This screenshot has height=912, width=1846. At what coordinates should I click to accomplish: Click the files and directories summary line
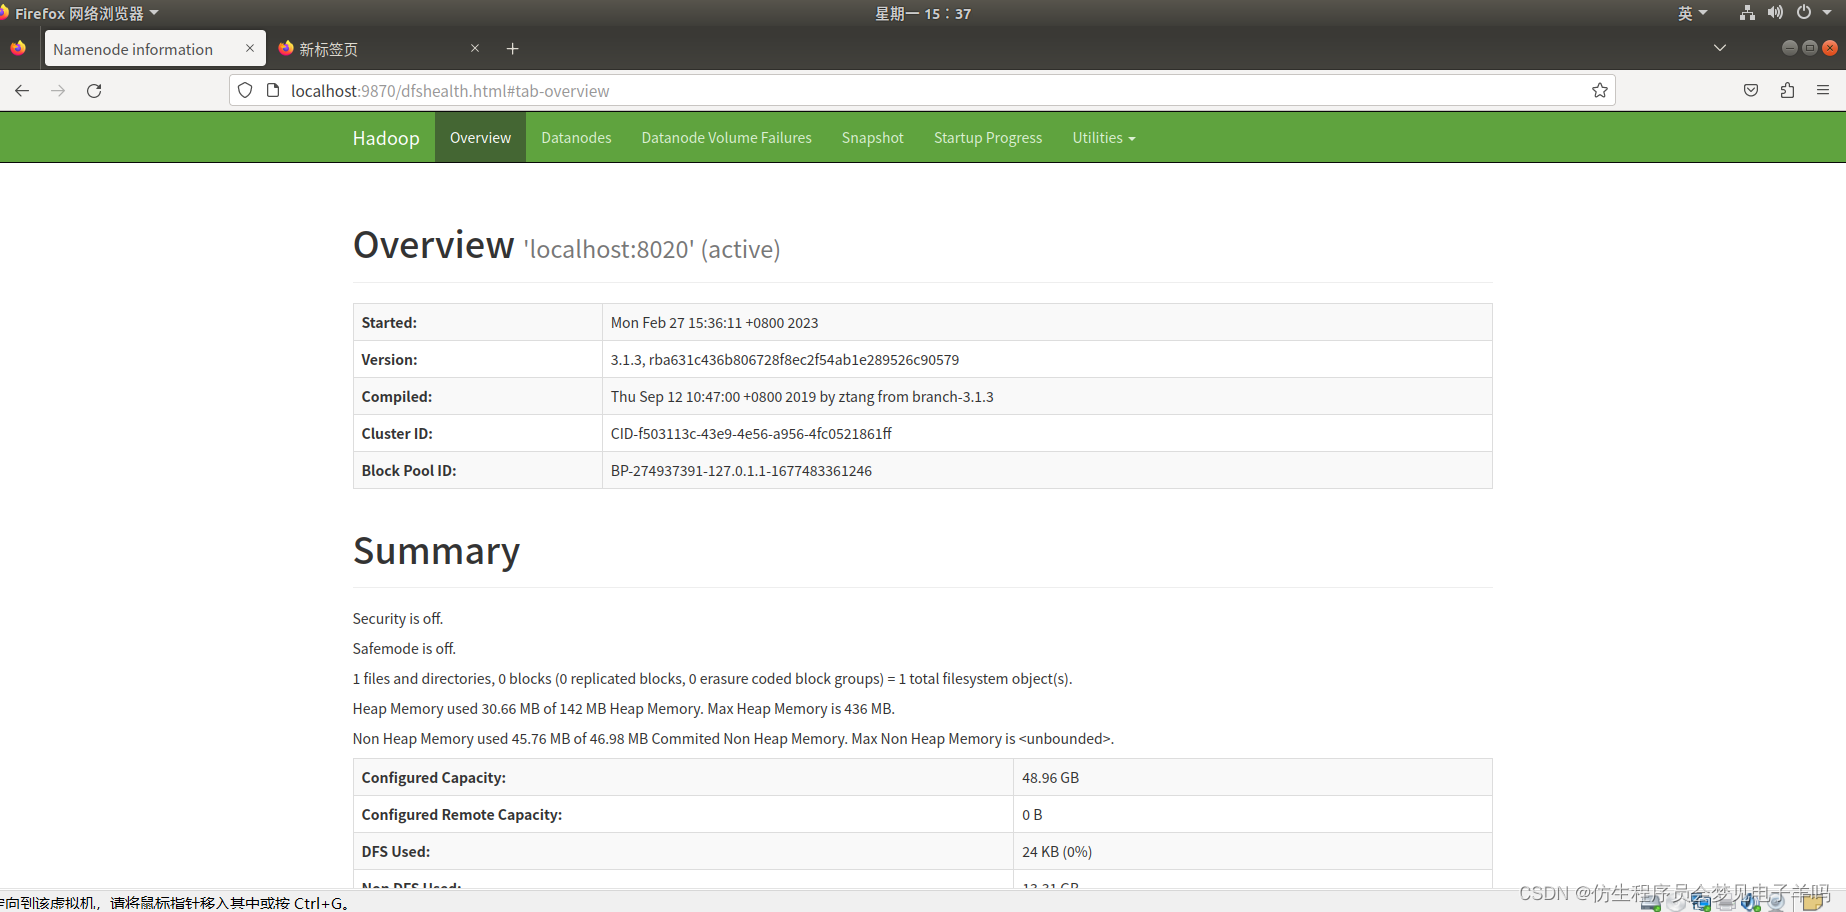(x=712, y=679)
